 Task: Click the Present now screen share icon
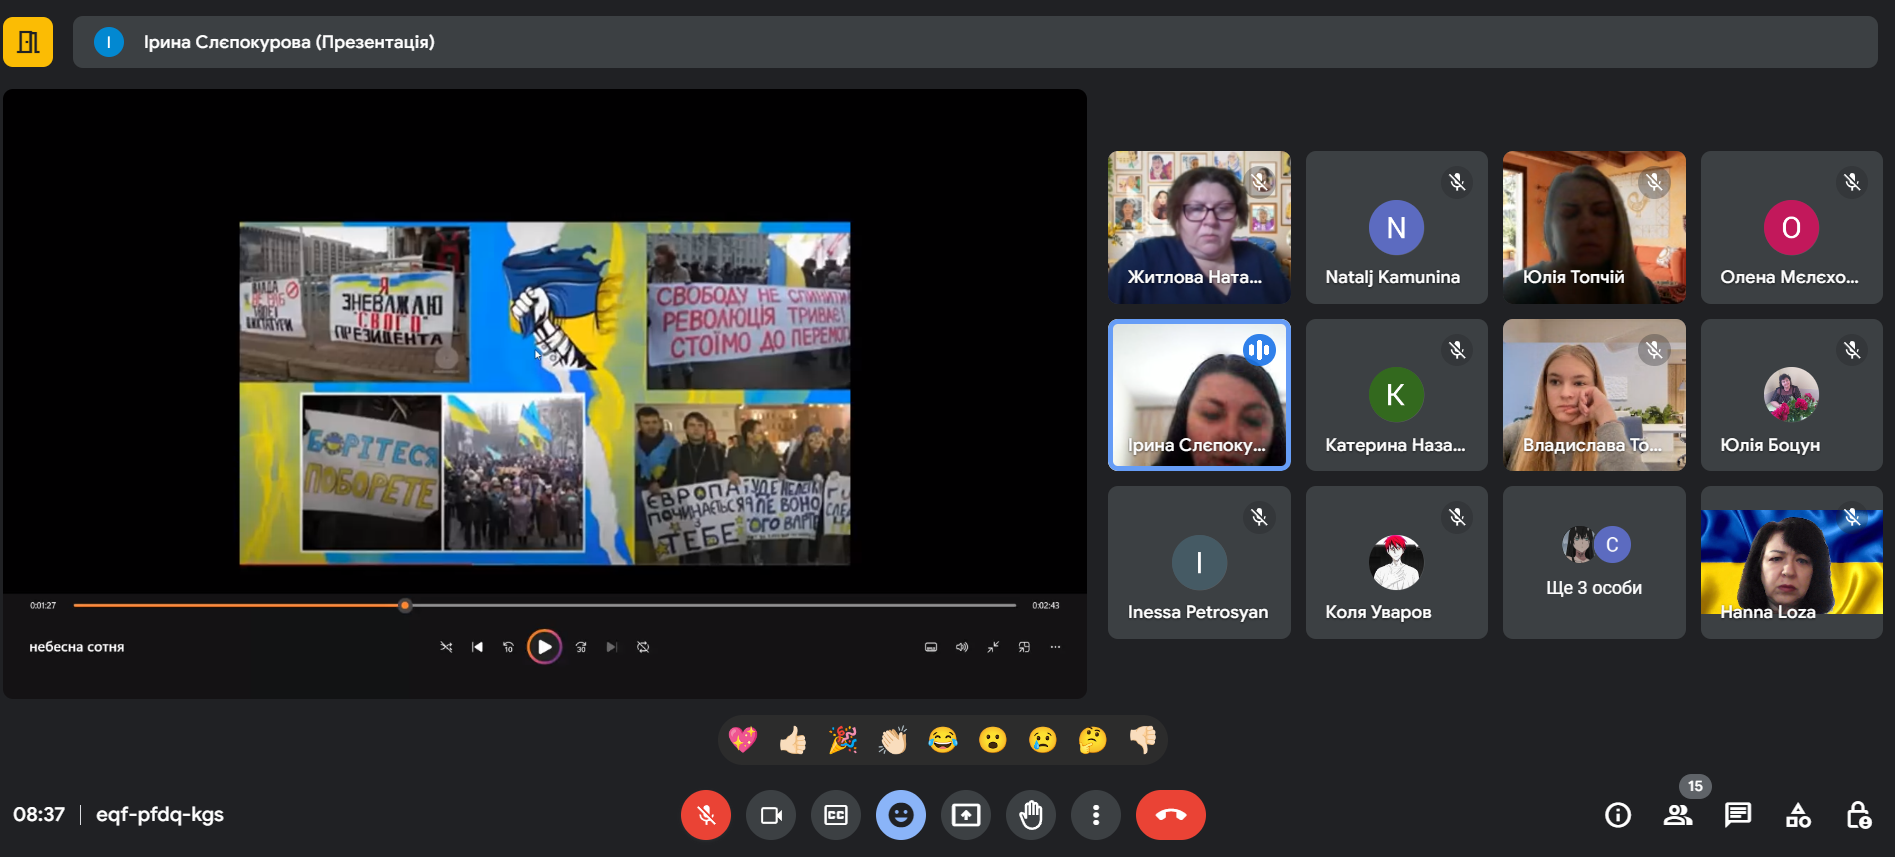[966, 815]
